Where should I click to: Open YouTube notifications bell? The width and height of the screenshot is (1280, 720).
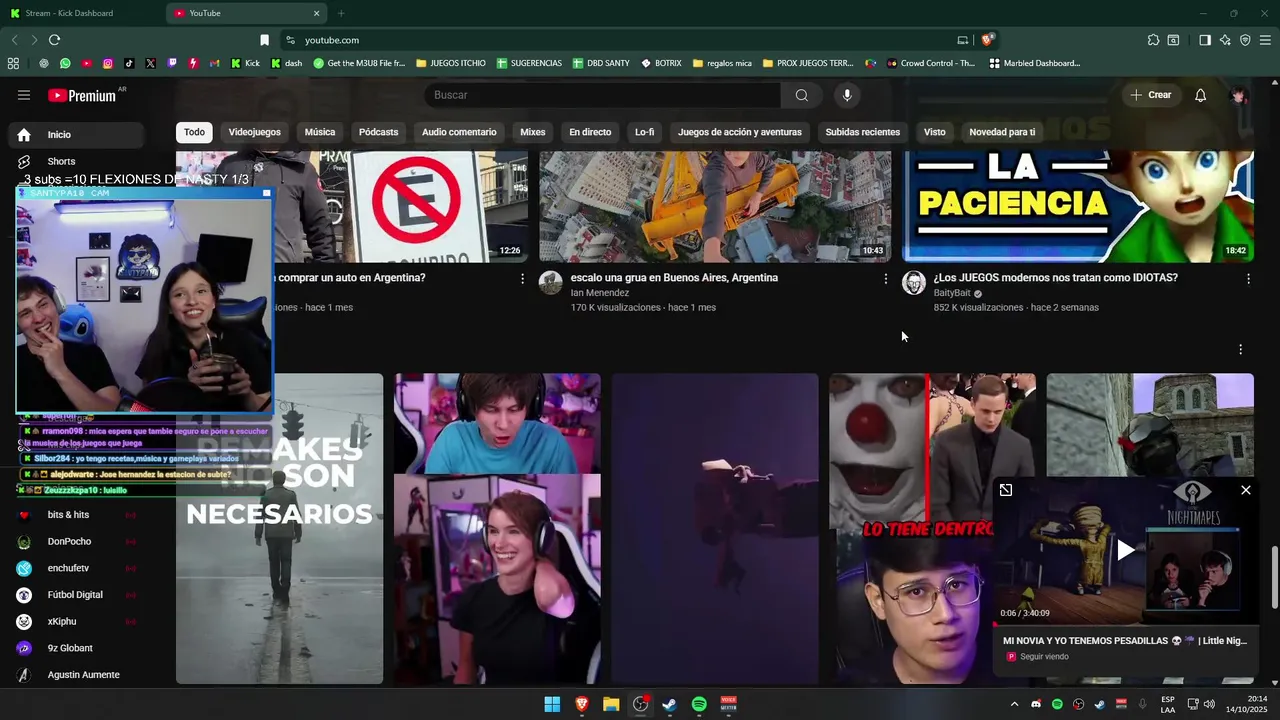(x=1200, y=95)
